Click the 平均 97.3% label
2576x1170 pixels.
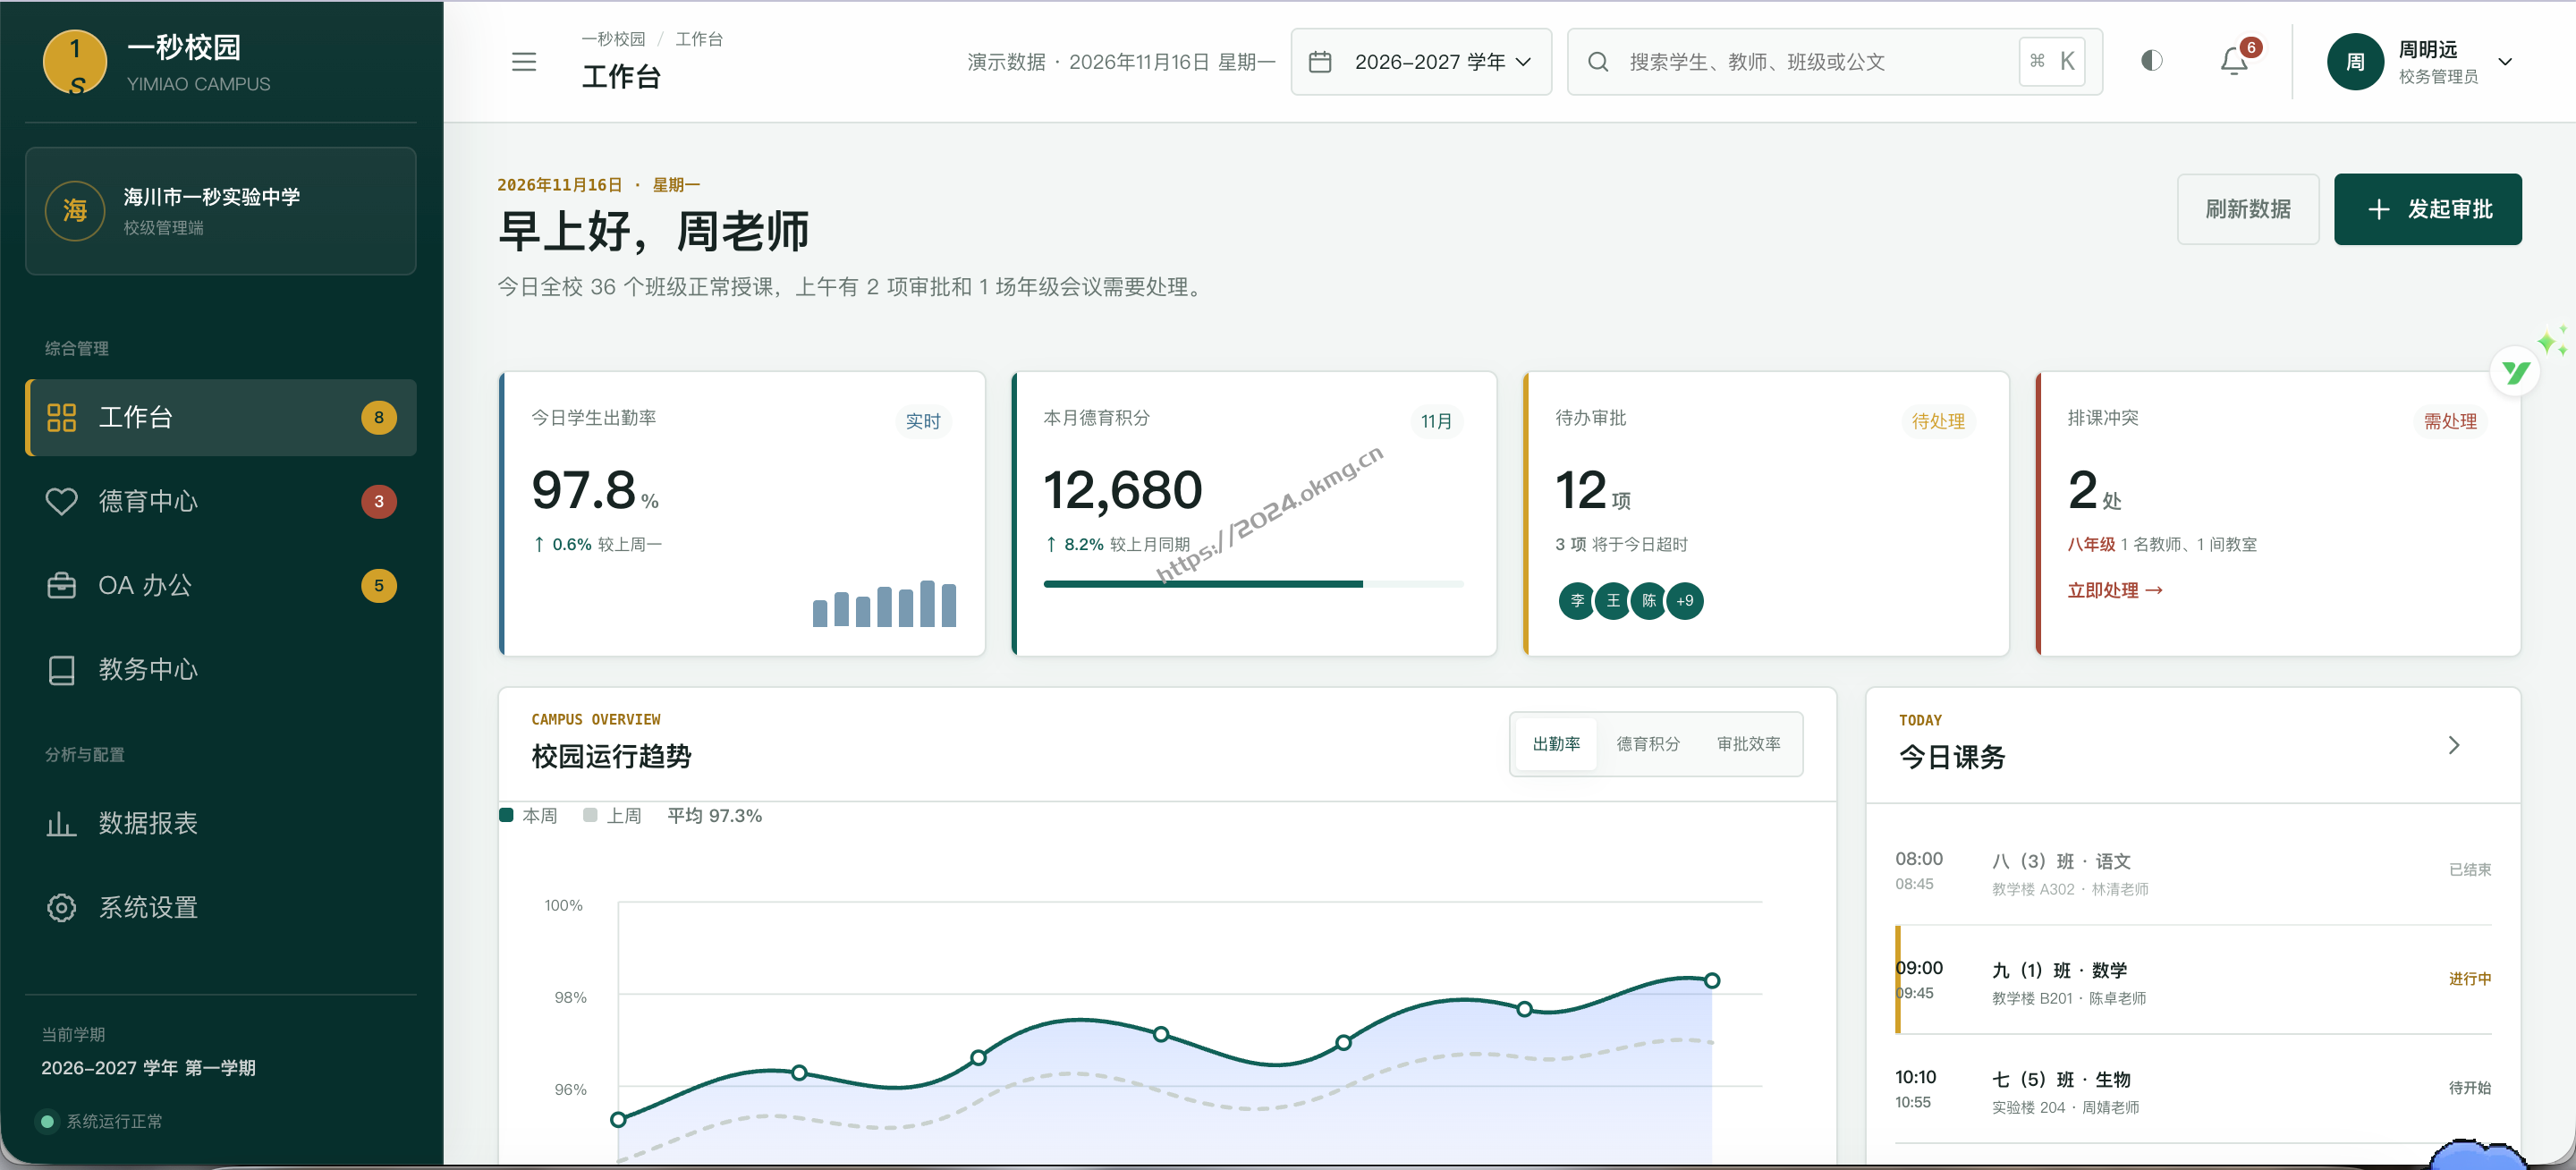pos(714,815)
